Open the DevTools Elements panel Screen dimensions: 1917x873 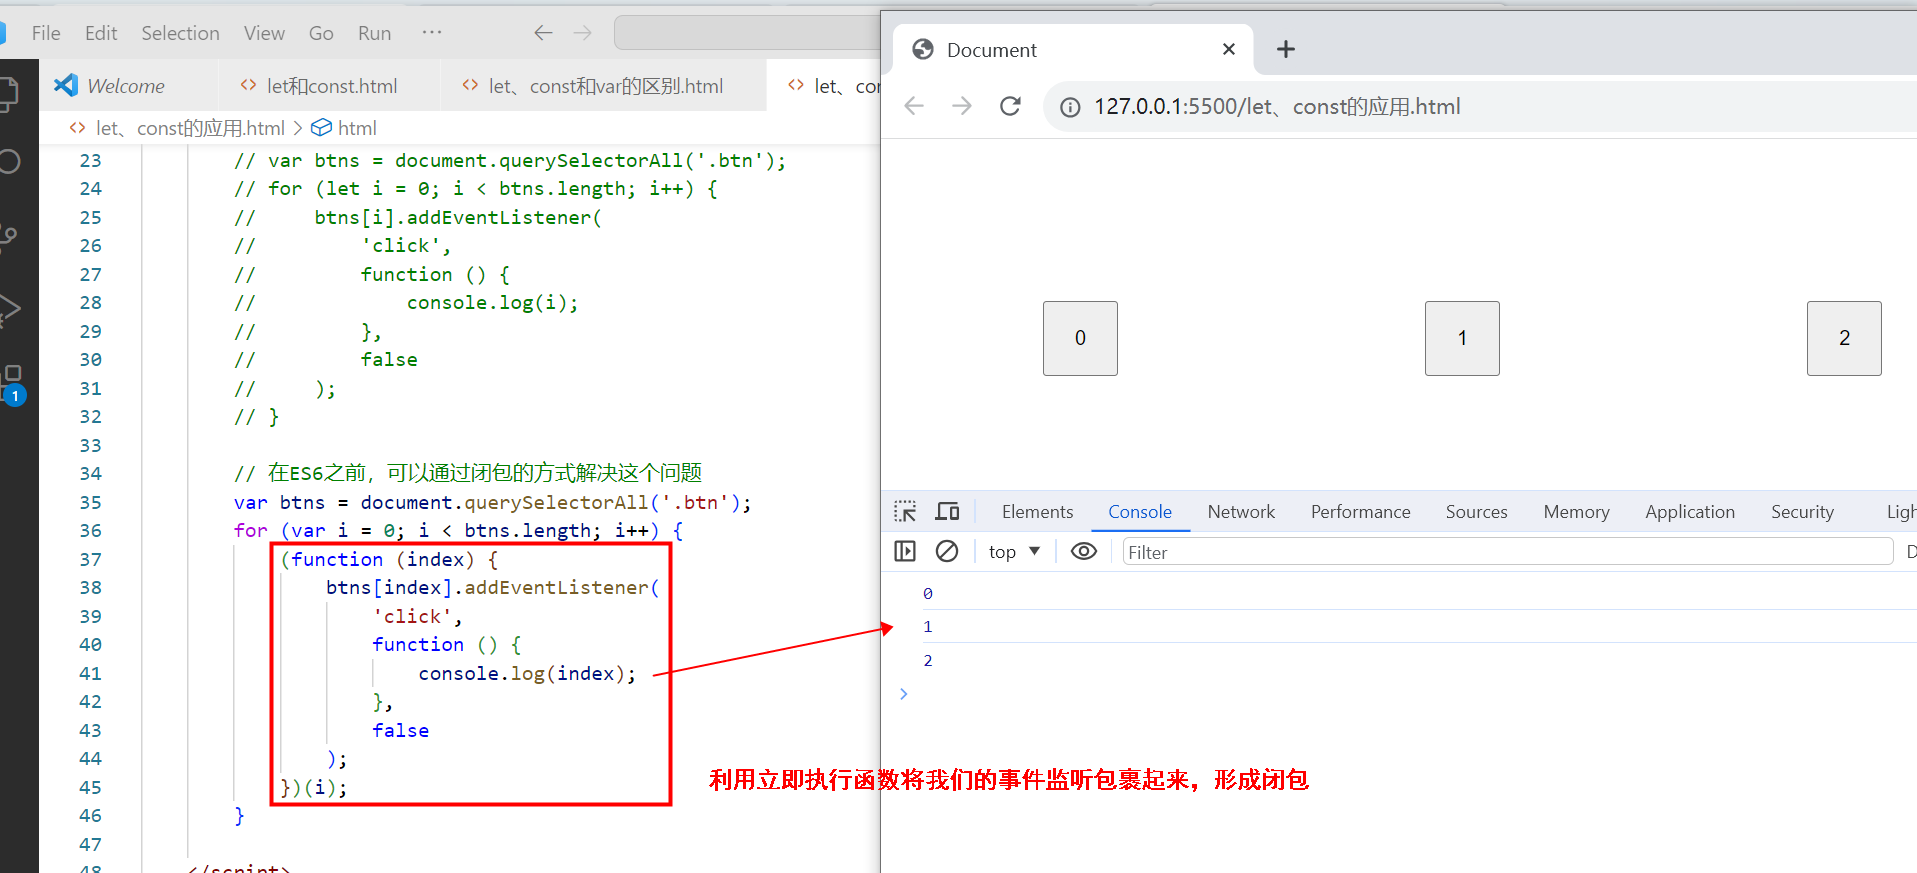click(1037, 512)
